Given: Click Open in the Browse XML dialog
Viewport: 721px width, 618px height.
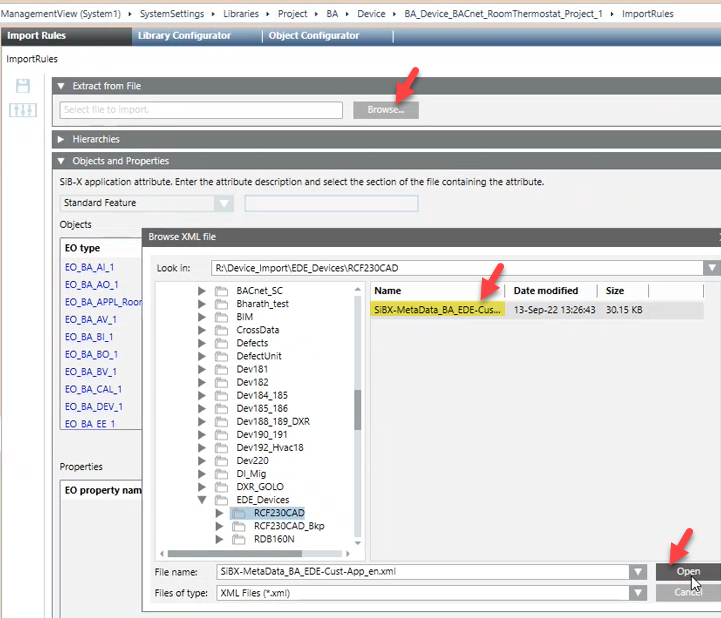Looking at the screenshot, I should coord(688,571).
